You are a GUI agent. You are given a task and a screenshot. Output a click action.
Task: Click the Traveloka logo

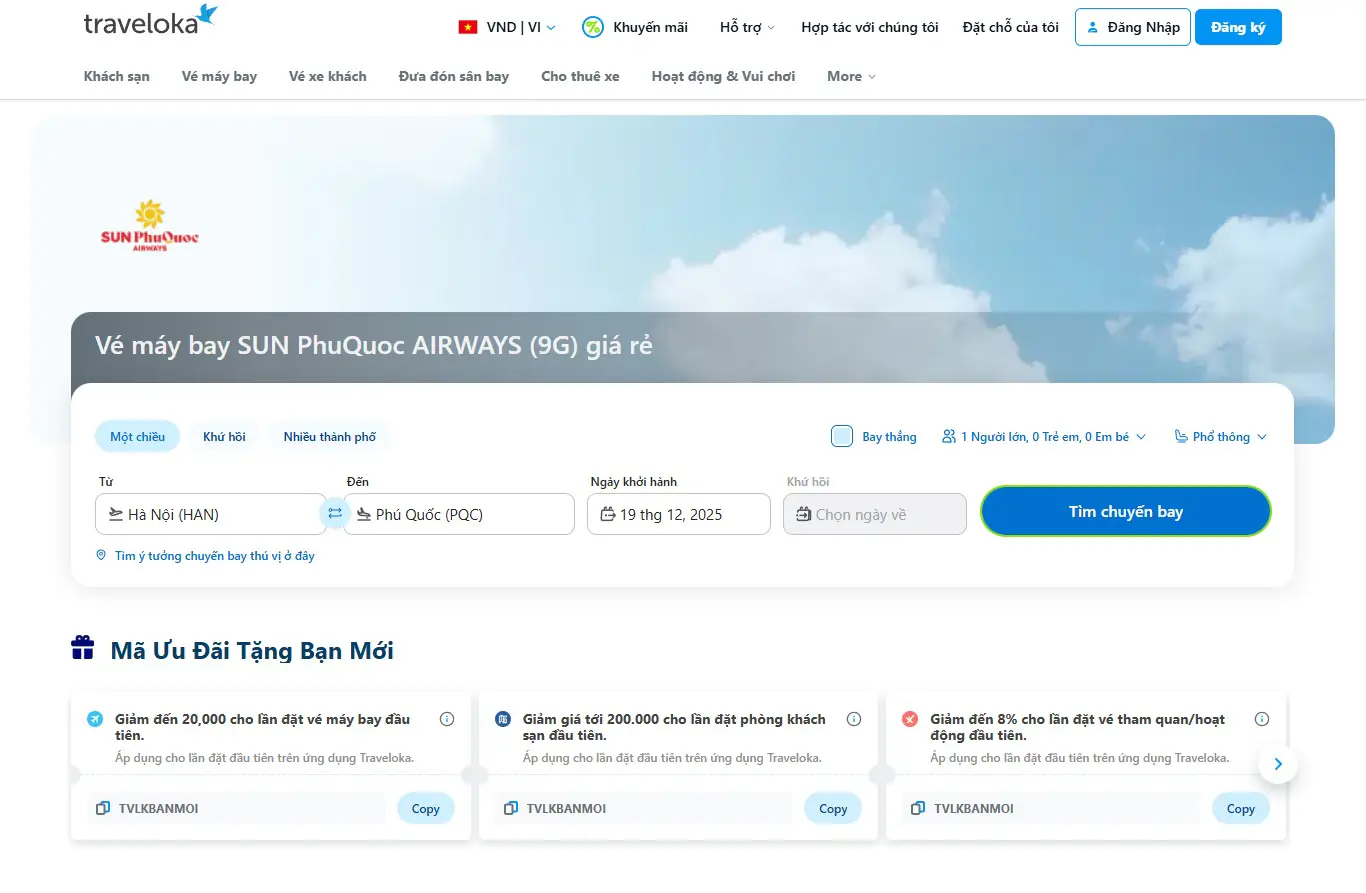[150, 21]
